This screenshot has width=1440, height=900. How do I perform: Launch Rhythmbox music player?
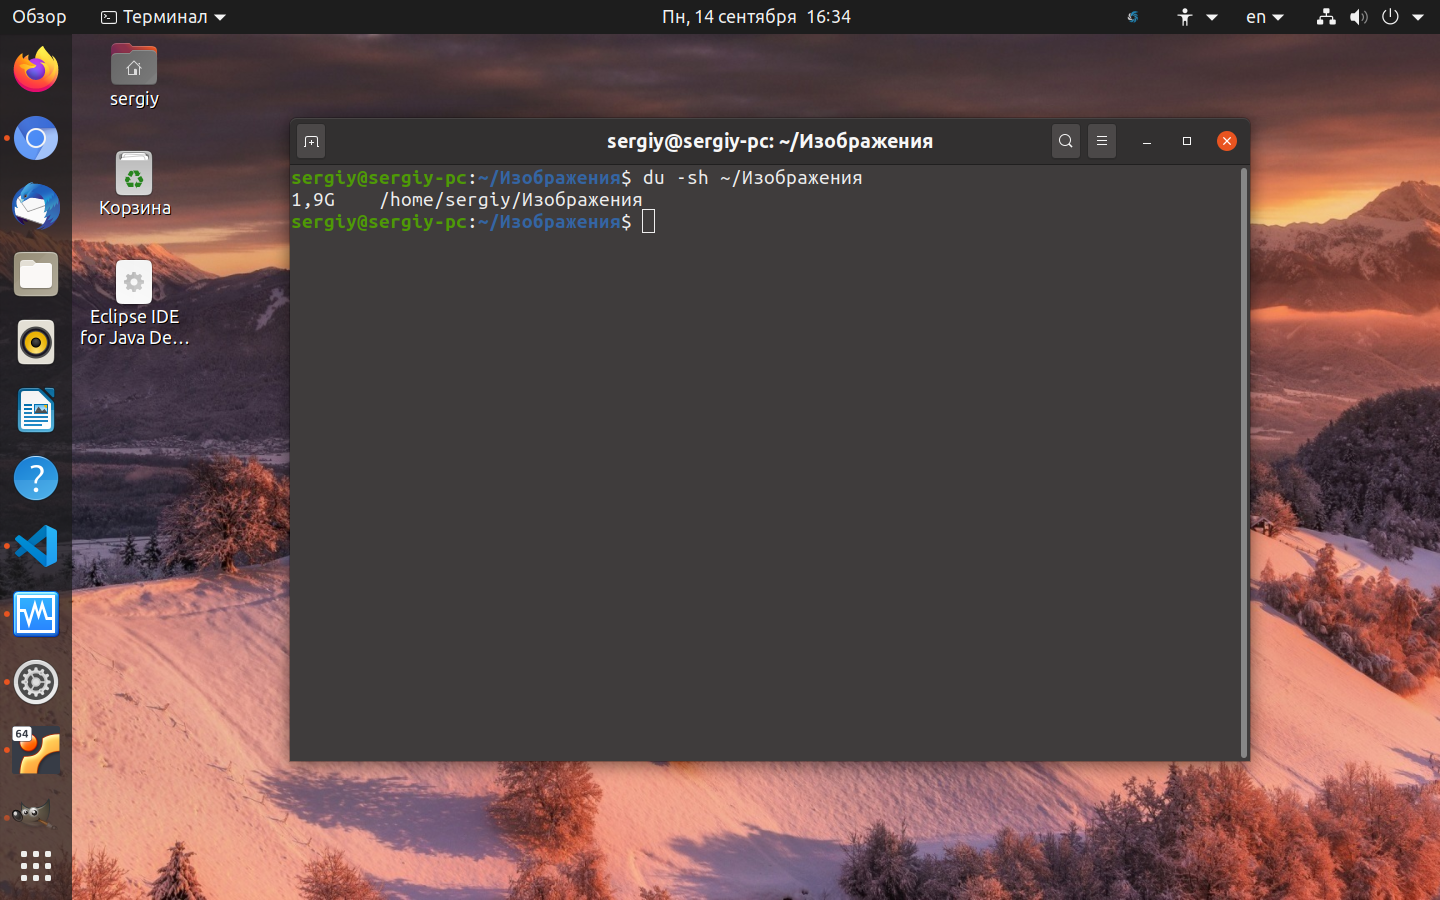tap(36, 342)
